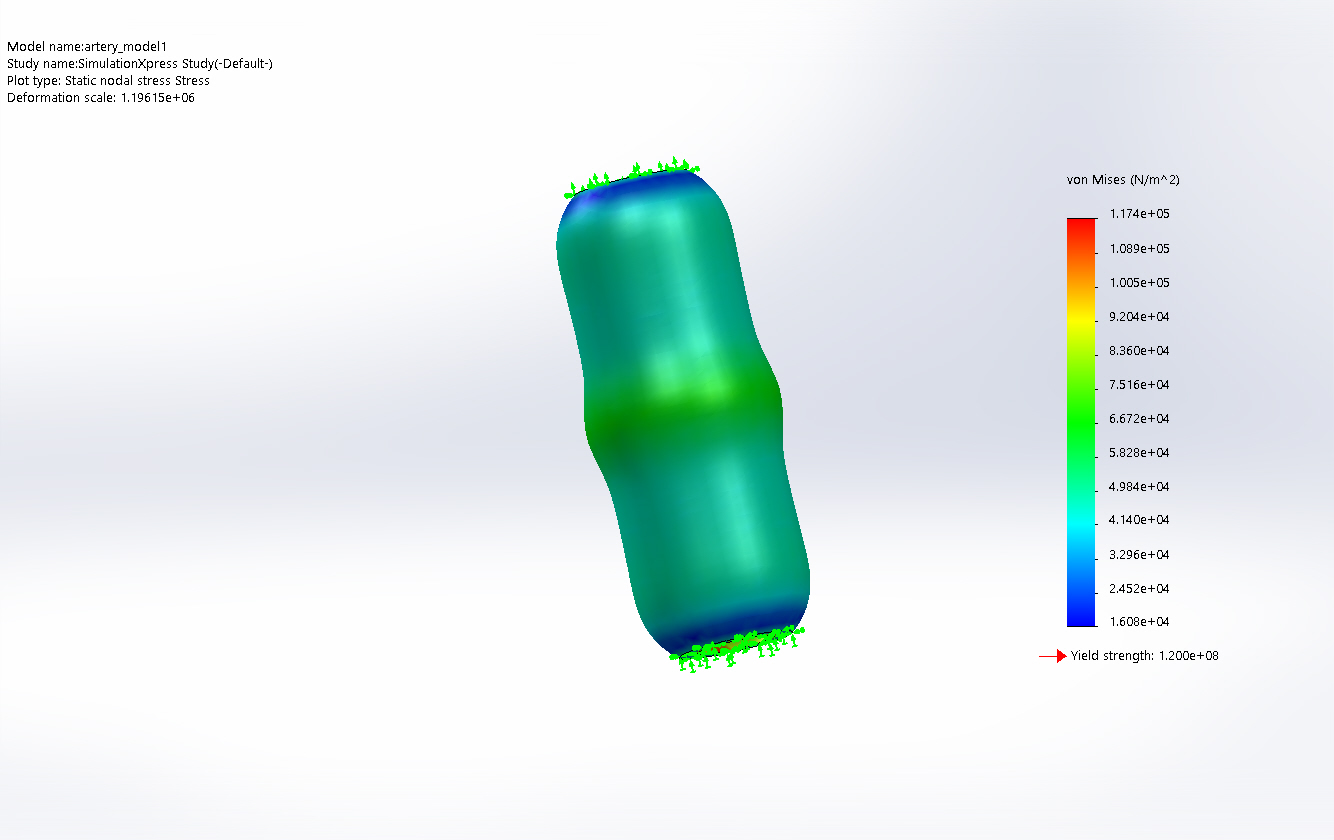
Task: Click the von Mises color gradient legend bar
Action: point(1081,422)
